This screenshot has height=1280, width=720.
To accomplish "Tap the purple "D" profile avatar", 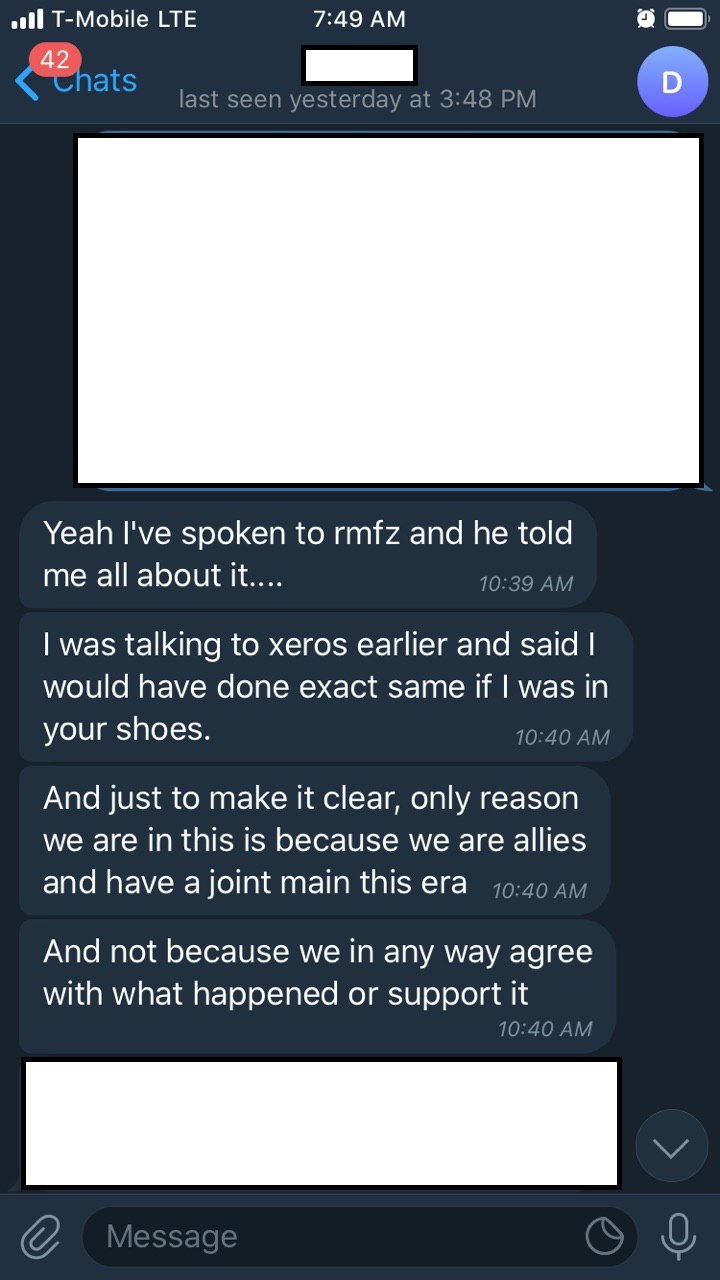I will tap(672, 82).
